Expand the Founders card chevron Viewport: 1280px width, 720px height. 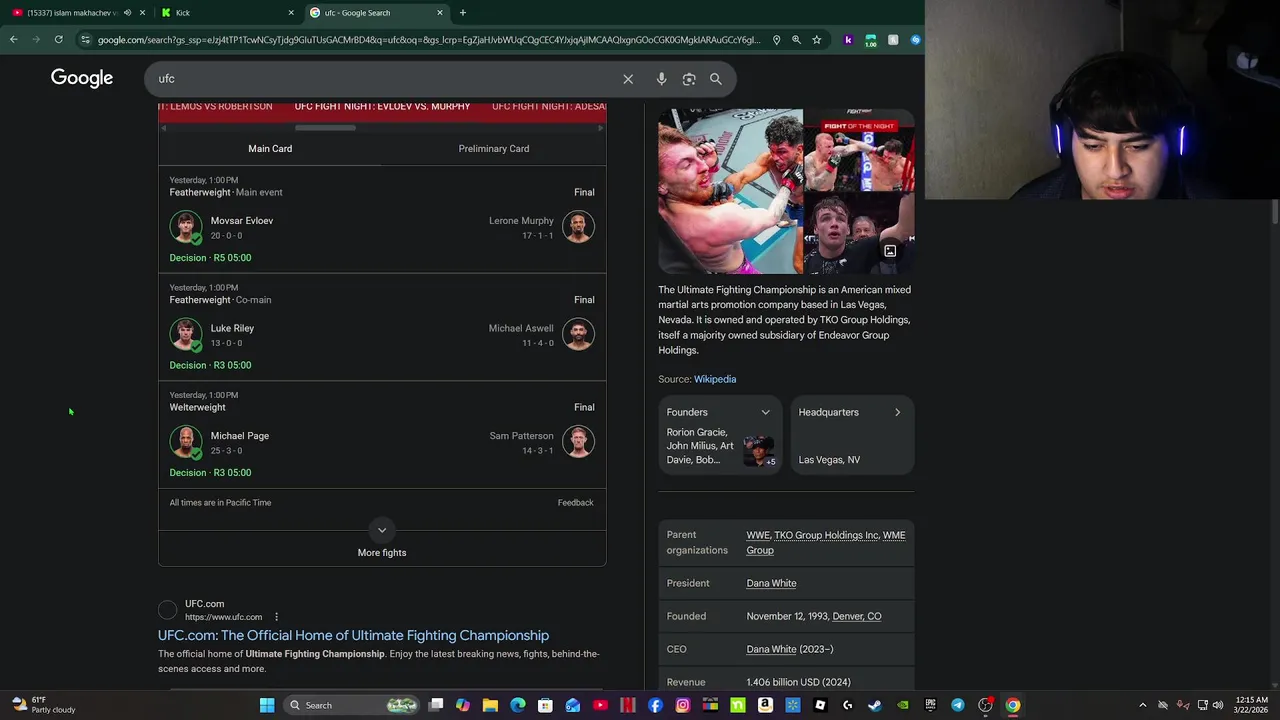point(766,412)
